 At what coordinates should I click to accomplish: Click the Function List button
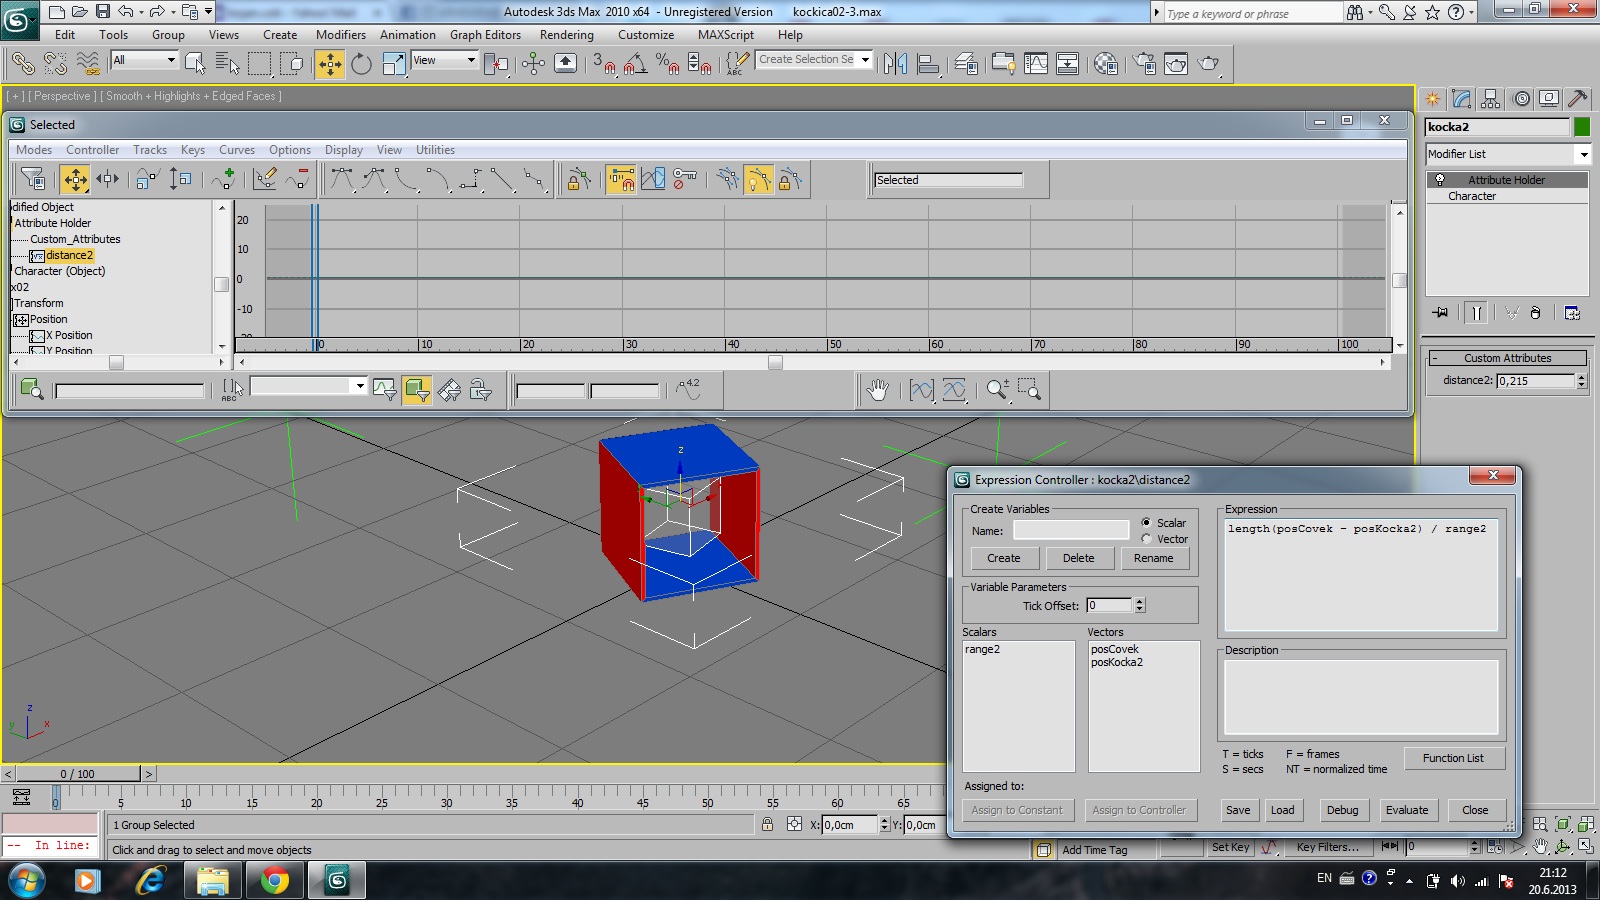[1453, 758]
